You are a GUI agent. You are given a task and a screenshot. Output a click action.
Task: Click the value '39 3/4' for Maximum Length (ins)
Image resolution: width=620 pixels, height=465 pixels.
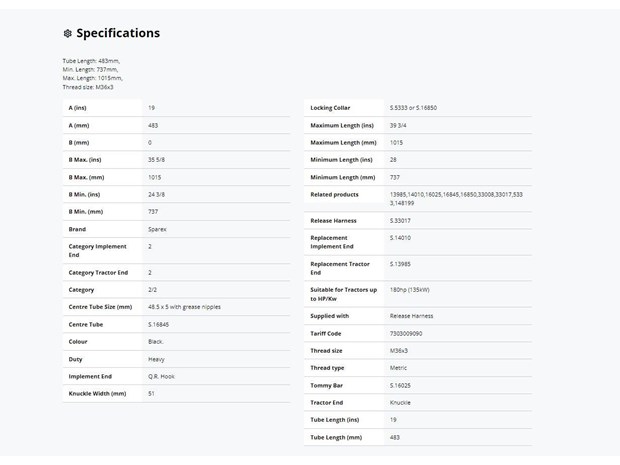click(398, 125)
